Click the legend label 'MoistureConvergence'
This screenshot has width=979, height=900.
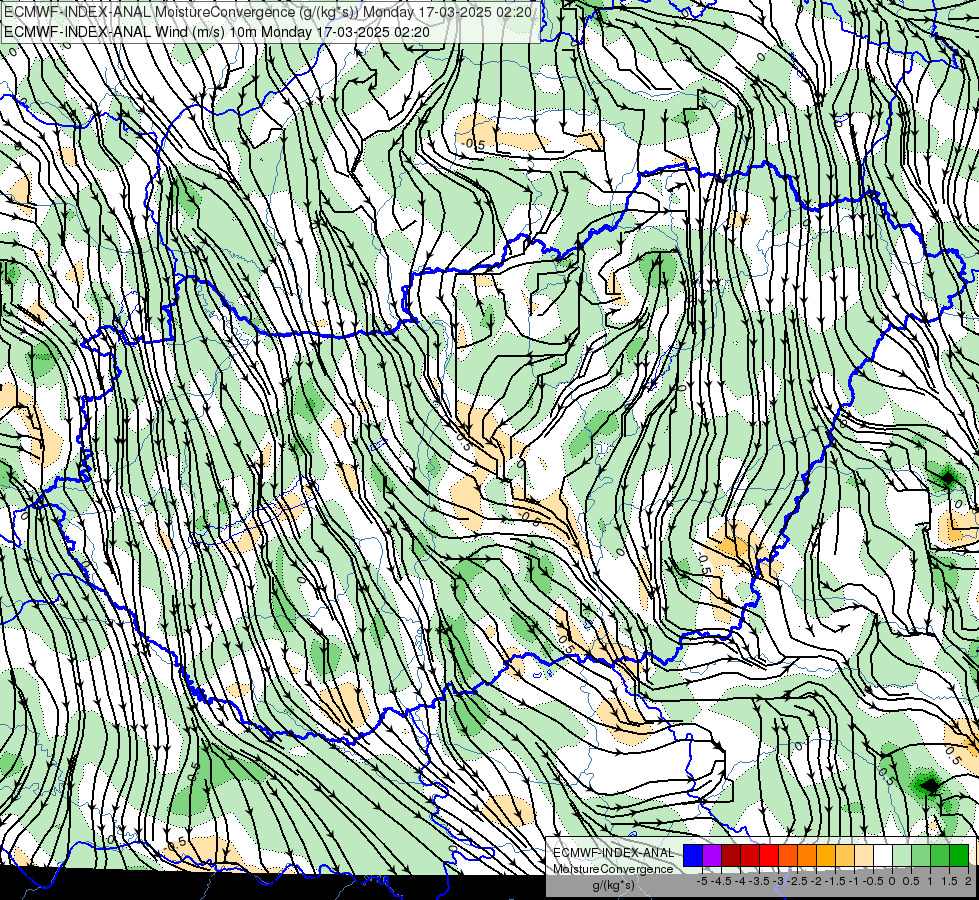coord(613,869)
